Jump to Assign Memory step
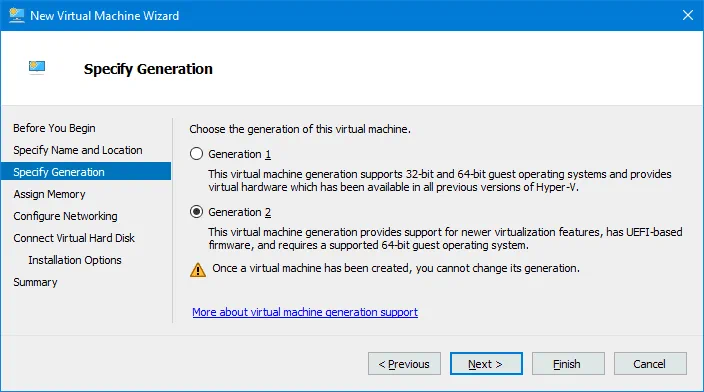Screen dimensions: 704x392 point(49,194)
